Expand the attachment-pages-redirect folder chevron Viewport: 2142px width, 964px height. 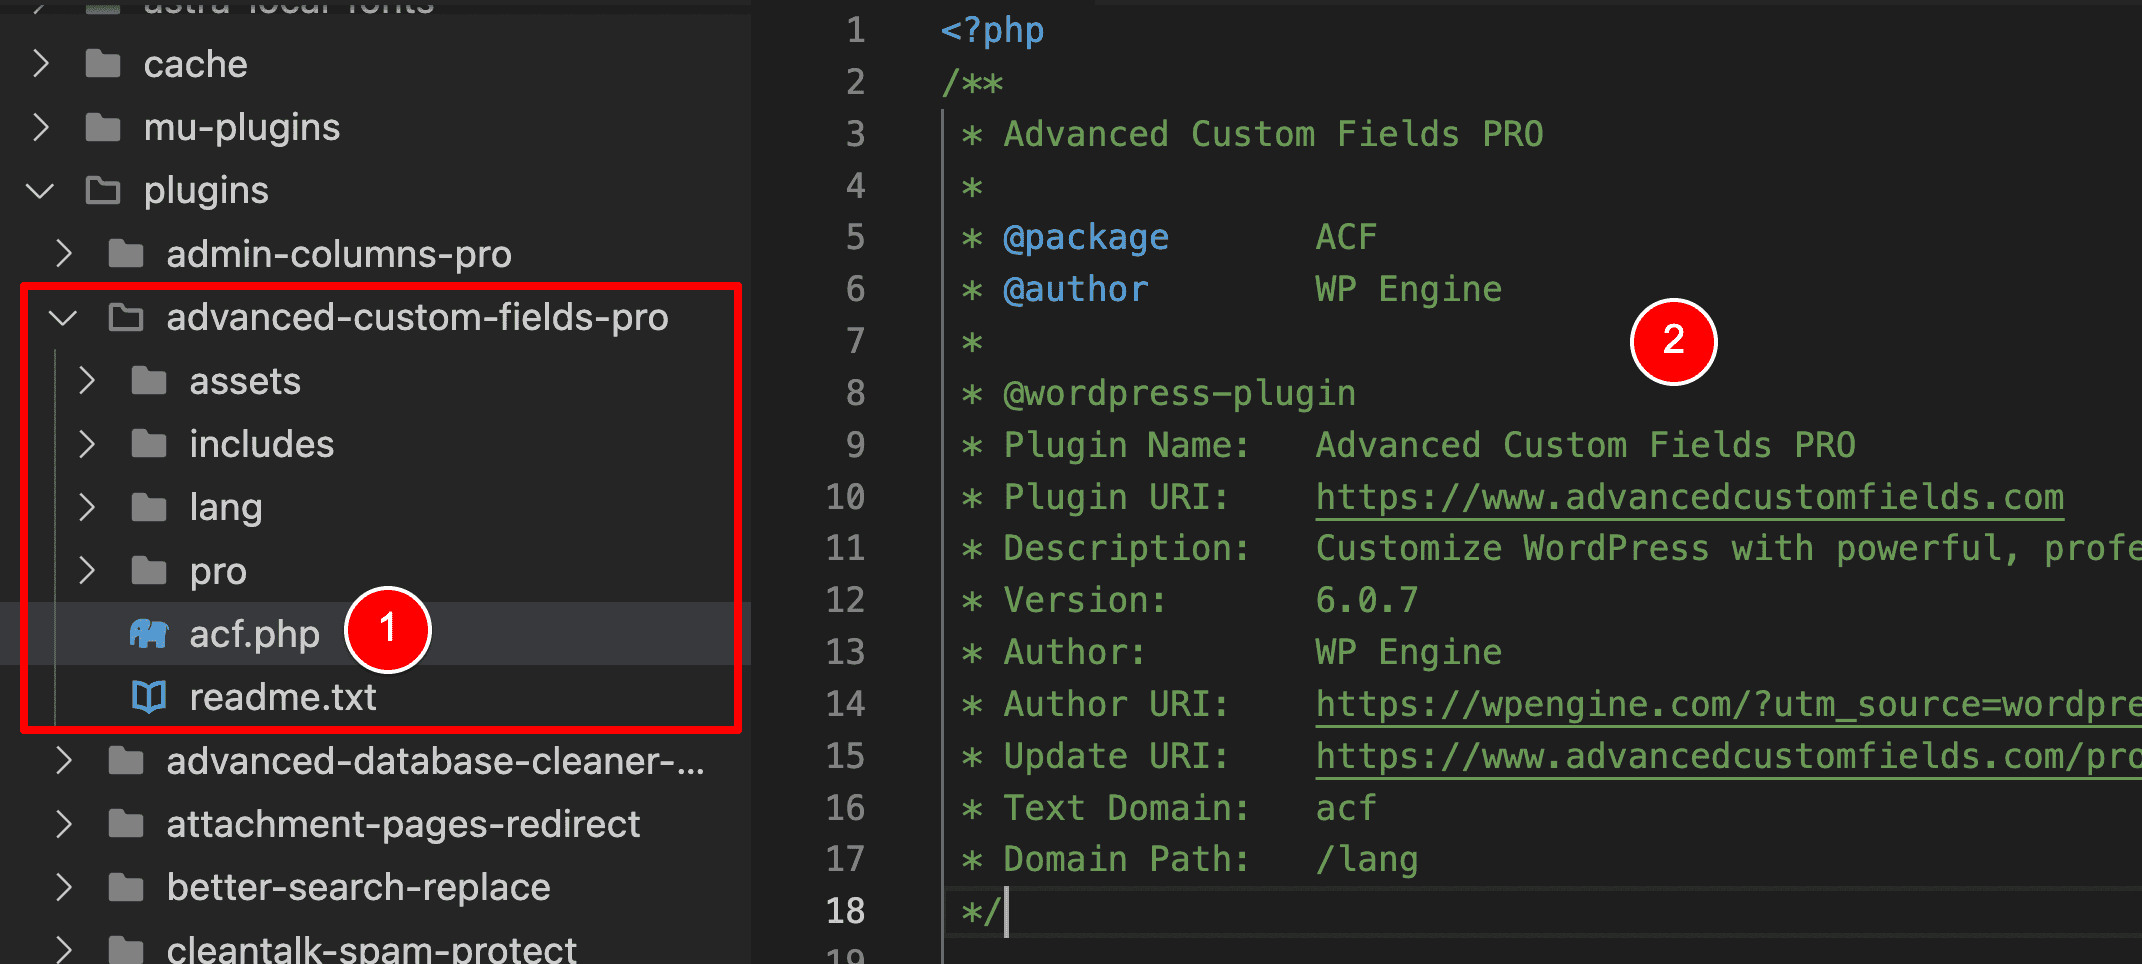64,824
